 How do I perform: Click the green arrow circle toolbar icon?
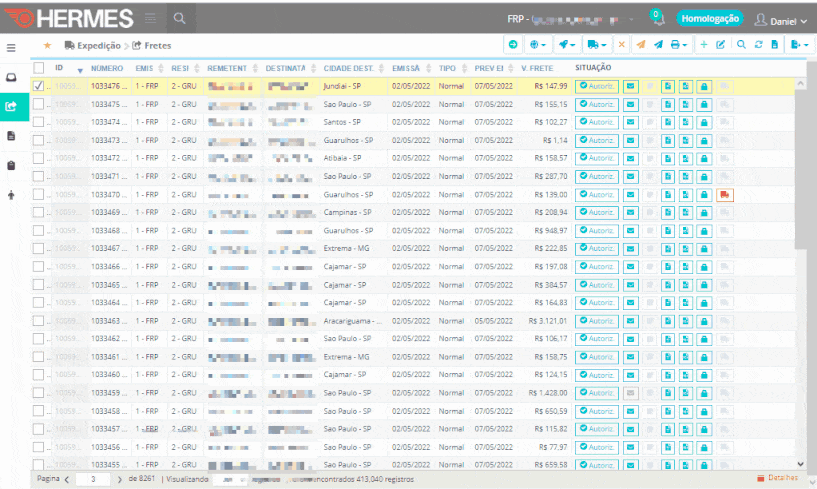[513, 45]
